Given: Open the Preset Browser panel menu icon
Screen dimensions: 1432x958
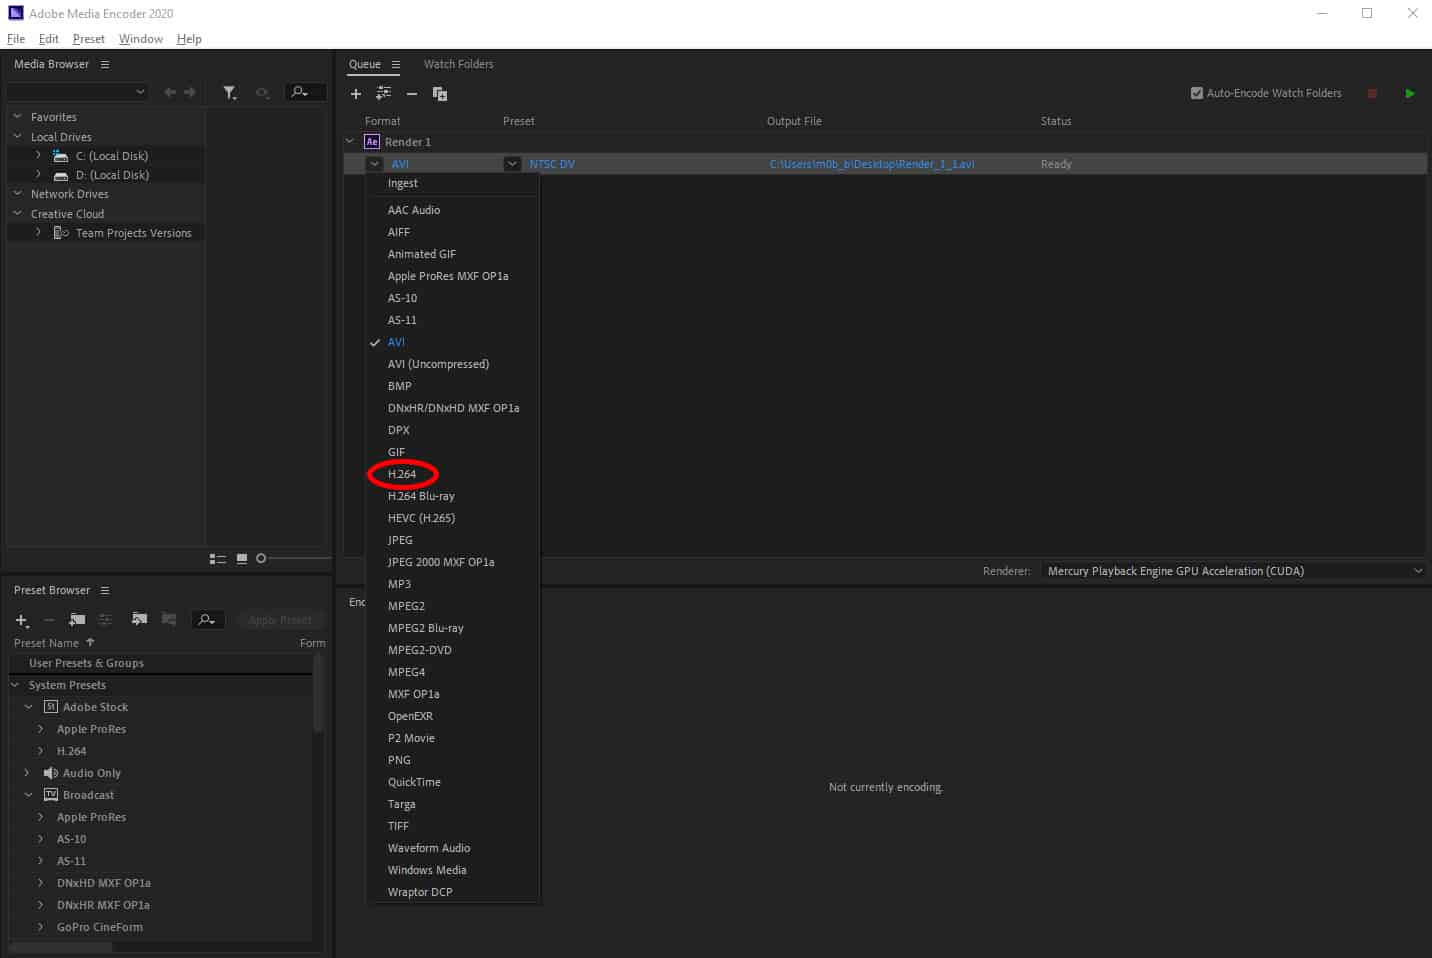Looking at the screenshot, I should tap(105, 590).
